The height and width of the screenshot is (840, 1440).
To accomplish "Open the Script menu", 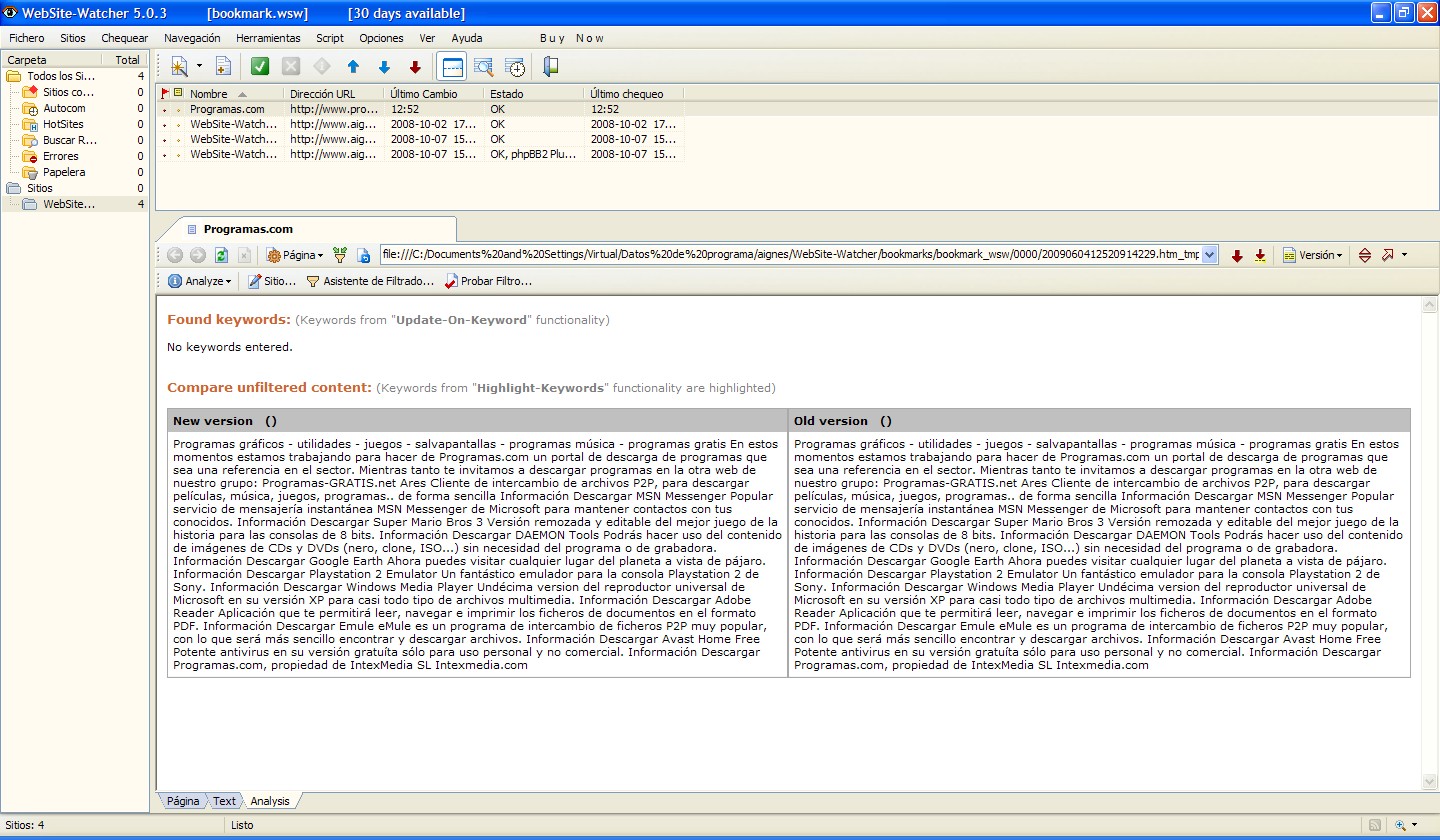I will (x=330, y=38).
